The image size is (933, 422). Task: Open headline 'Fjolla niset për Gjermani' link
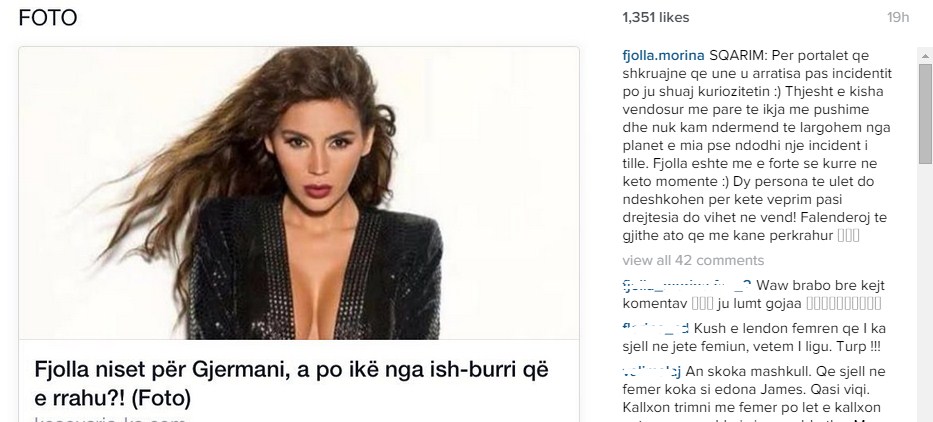point(292,383)
